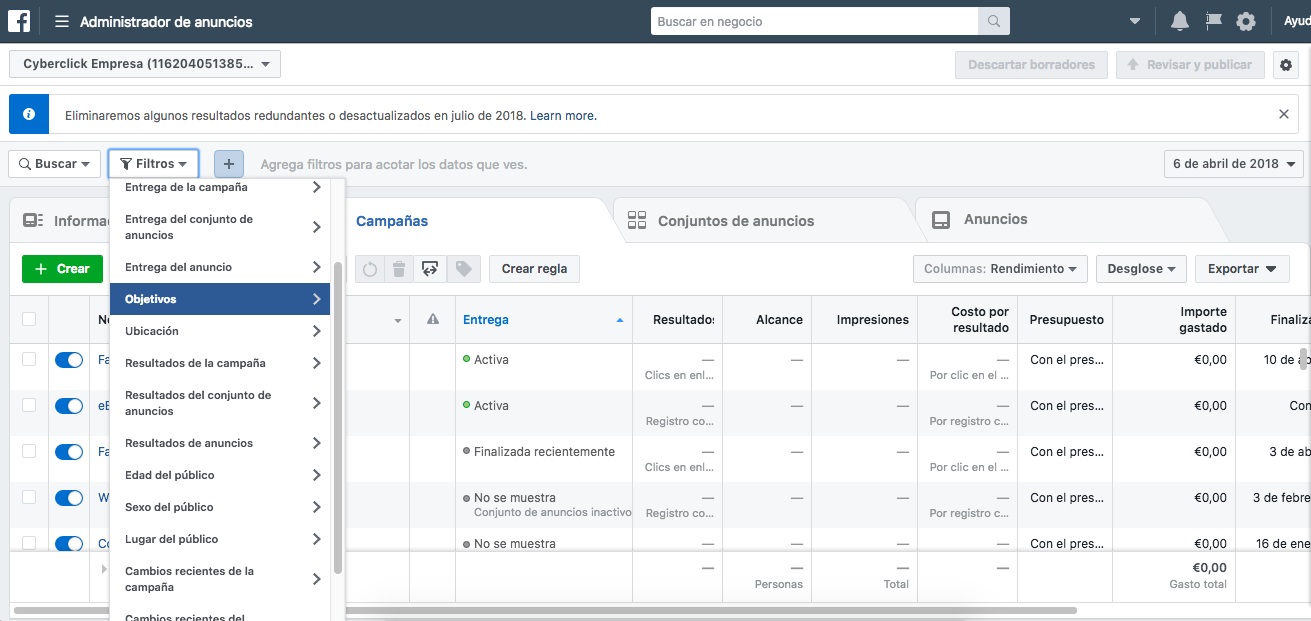Select Objetivos in the filters menu

220,299
